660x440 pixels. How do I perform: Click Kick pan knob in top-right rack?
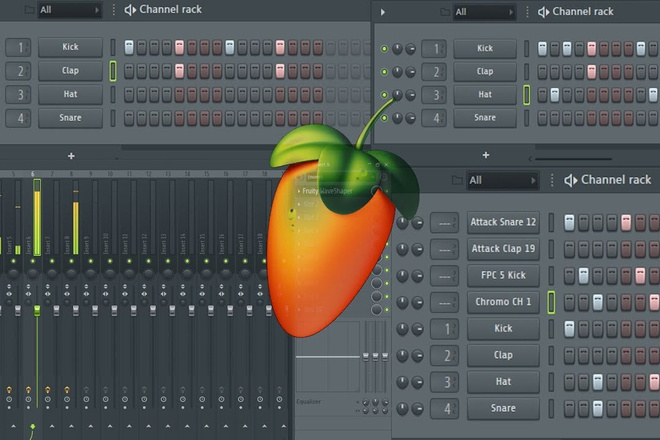coord(397,49)
